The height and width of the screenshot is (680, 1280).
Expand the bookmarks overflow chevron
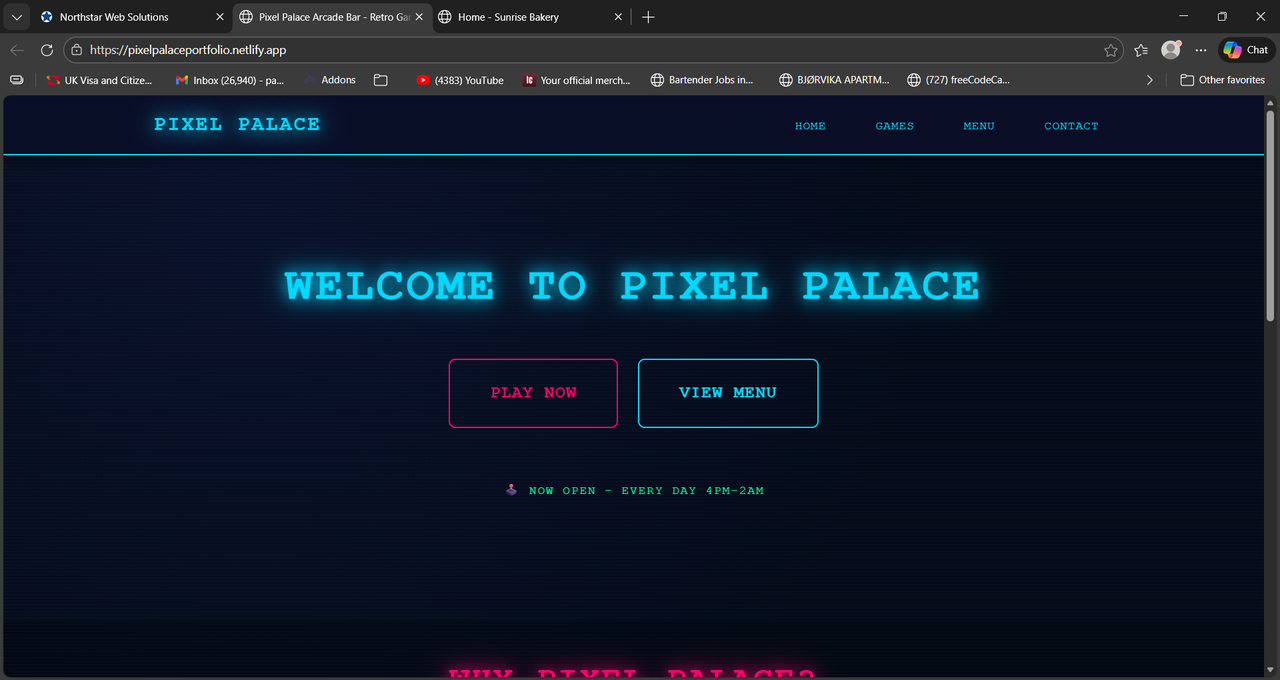pyautogui.click(x=1149, y=80)
